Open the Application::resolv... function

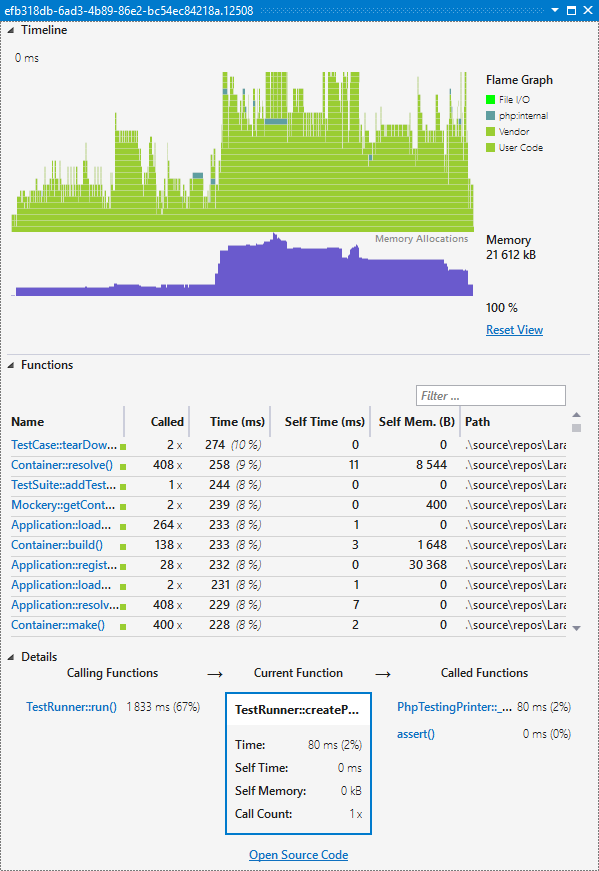coord(64,605)
